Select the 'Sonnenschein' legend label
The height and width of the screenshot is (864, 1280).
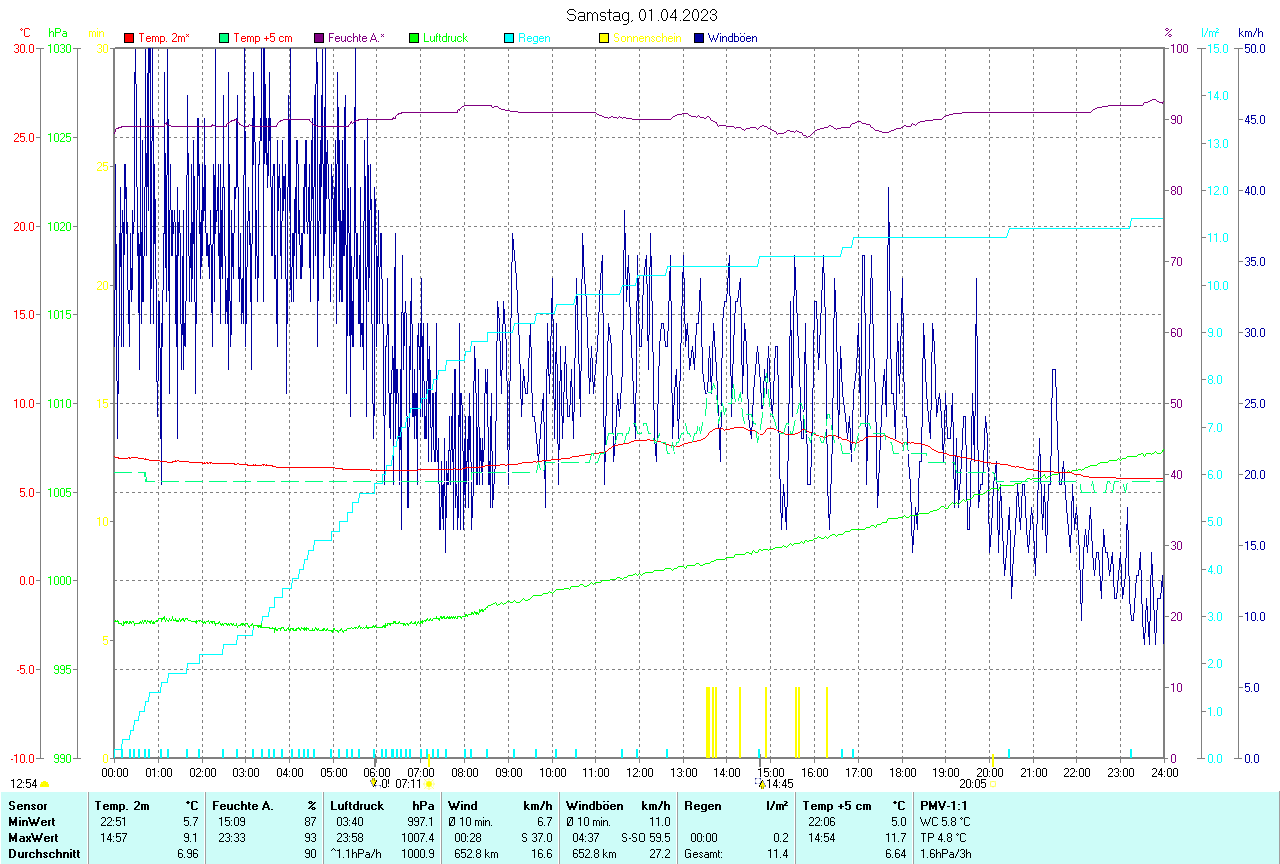click(x=647, y=38)
